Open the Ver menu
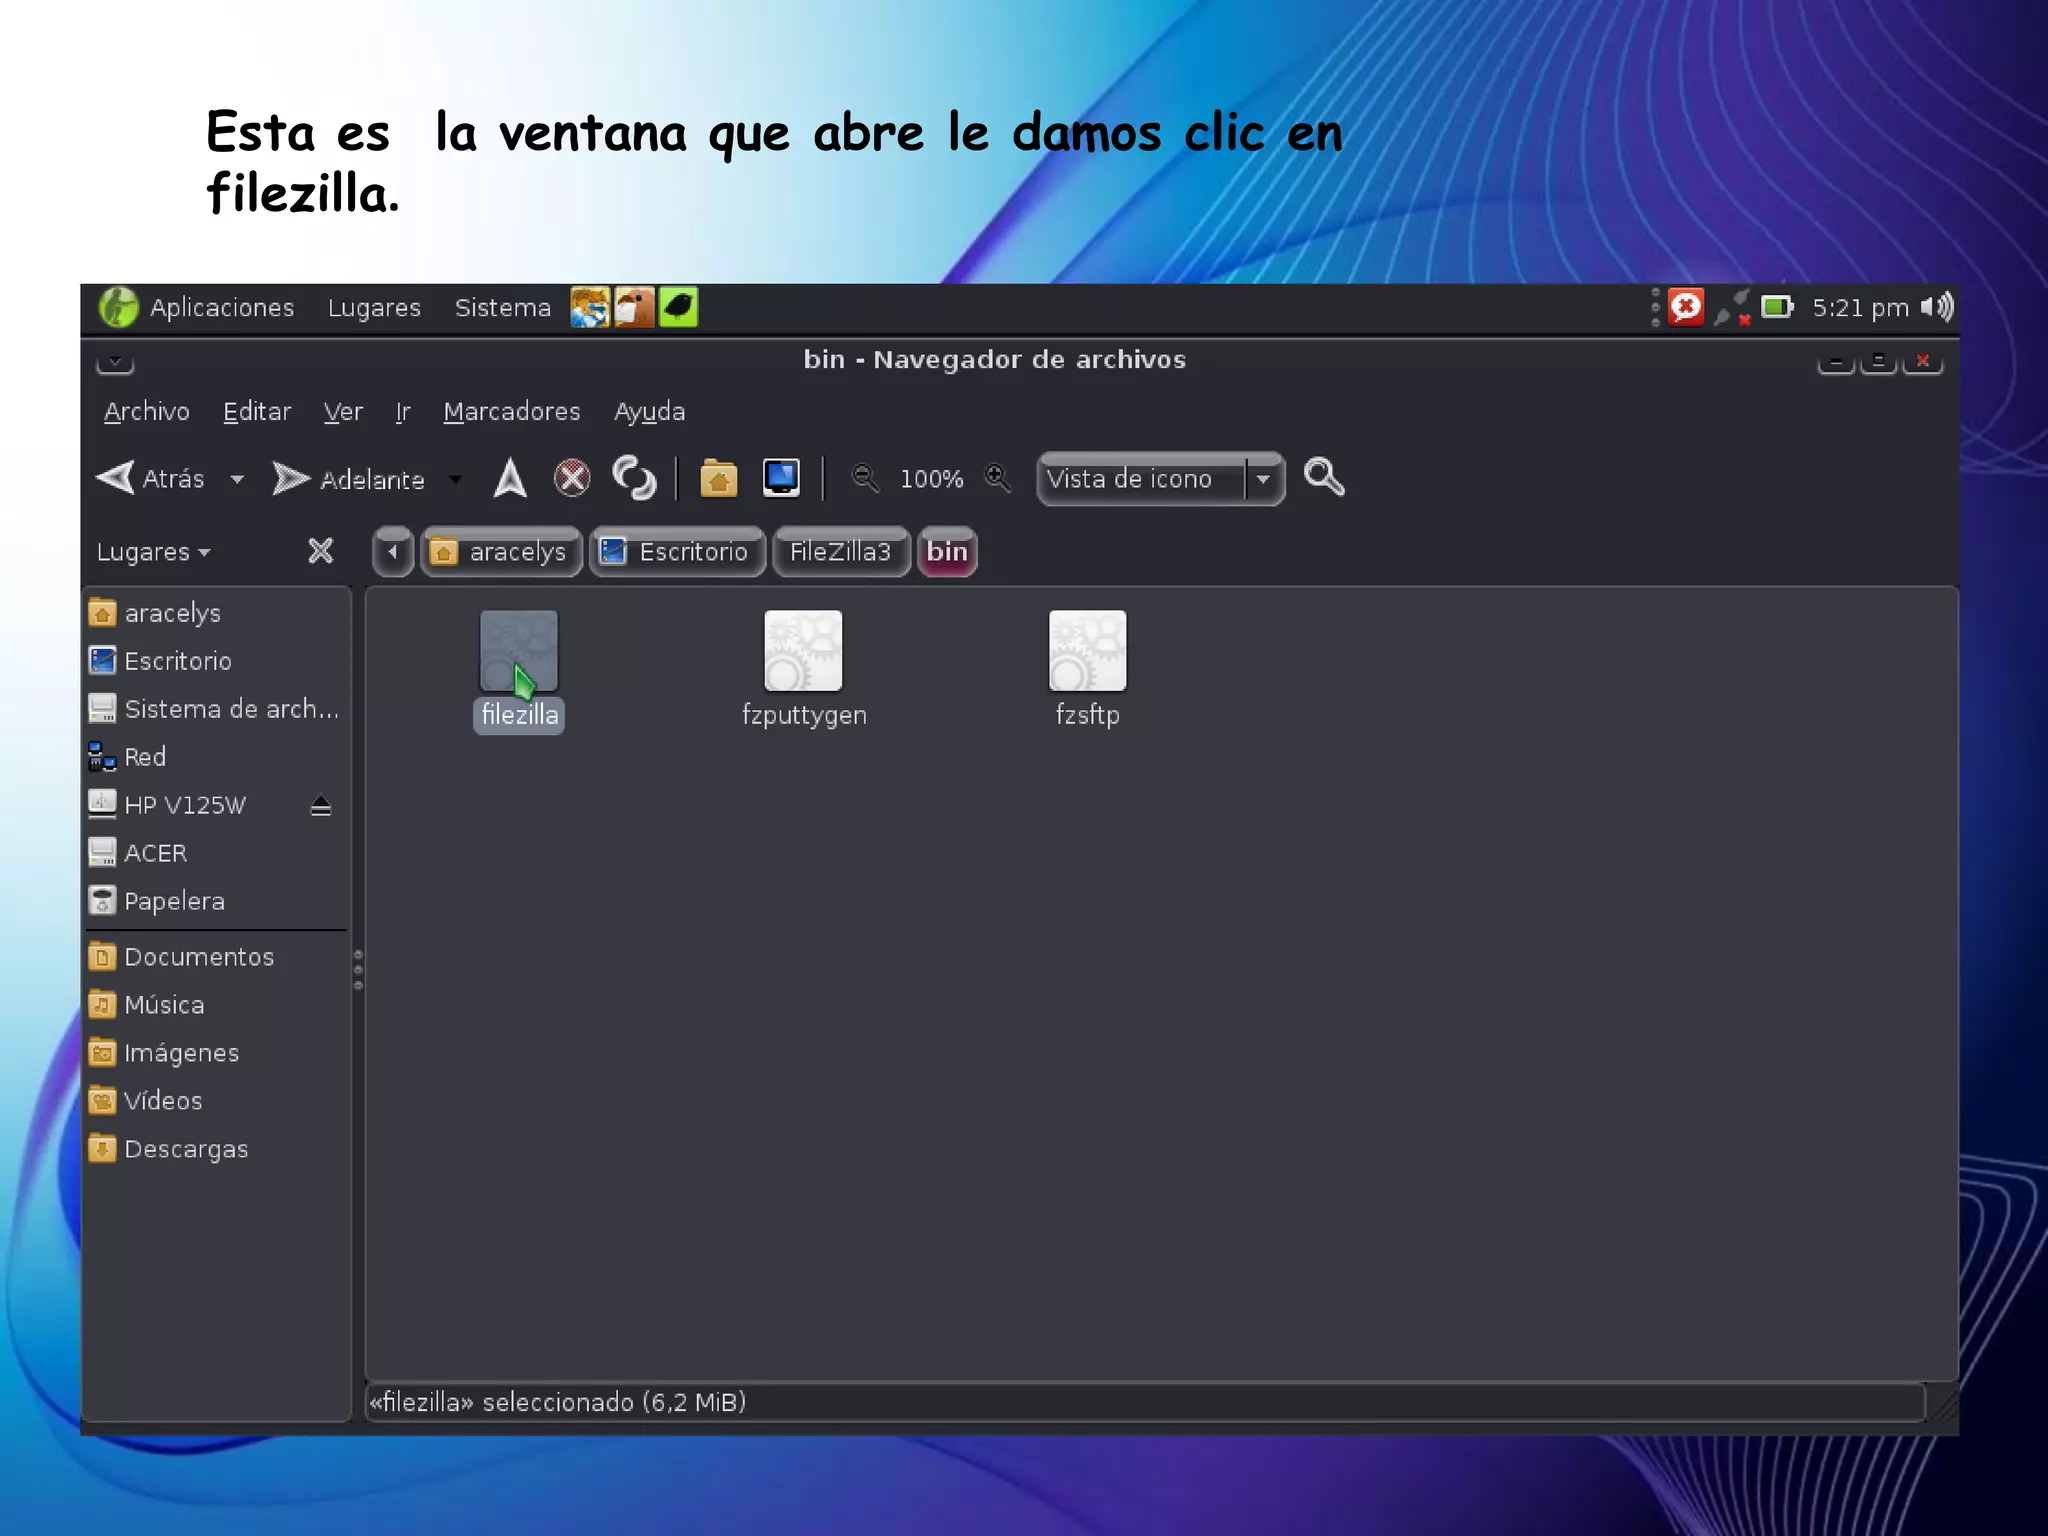The image size is (2048, 1536). [343, 411]
